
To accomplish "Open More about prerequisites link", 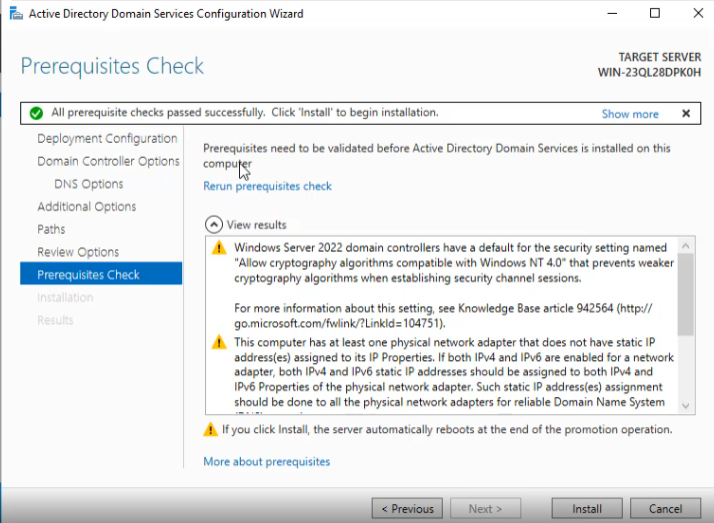I will point(266,462).
